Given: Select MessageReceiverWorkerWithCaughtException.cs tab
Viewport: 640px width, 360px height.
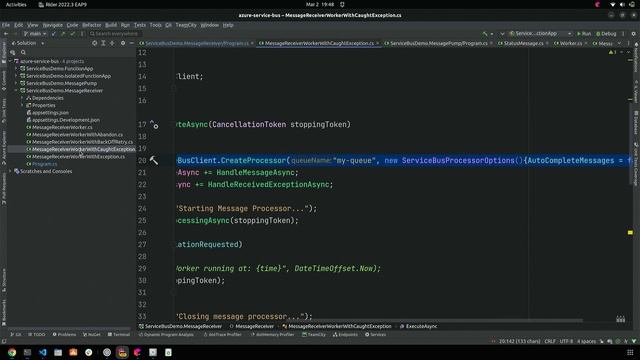Looking at the screenshot, I should (x=319, y=43).
